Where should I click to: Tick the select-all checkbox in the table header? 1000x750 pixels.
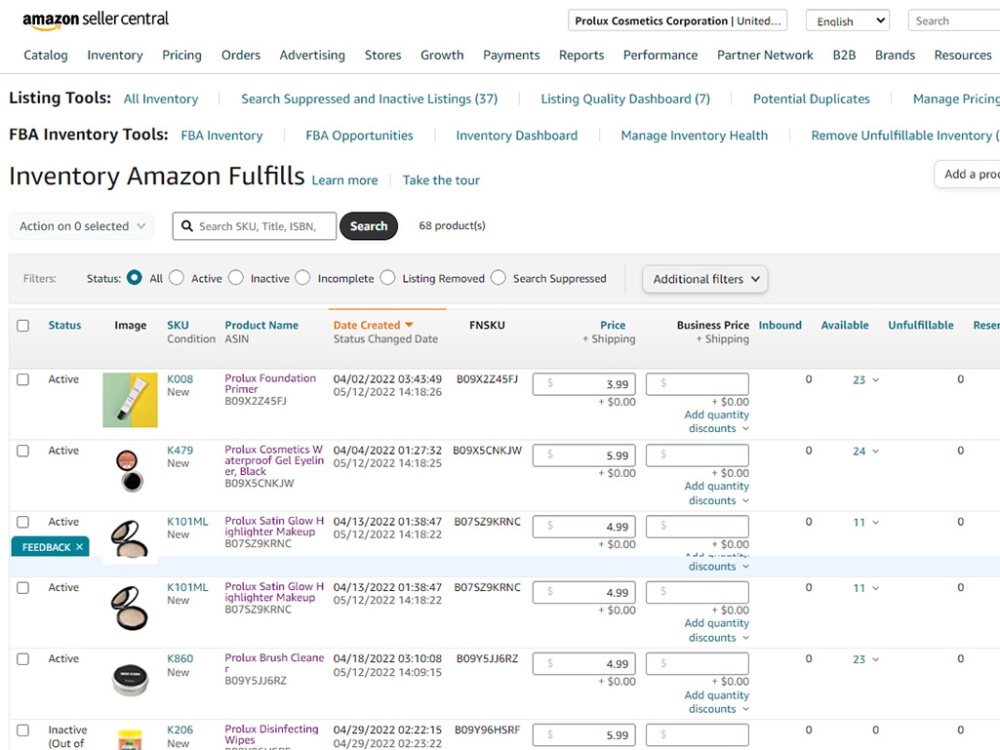[x=23, y=325]
